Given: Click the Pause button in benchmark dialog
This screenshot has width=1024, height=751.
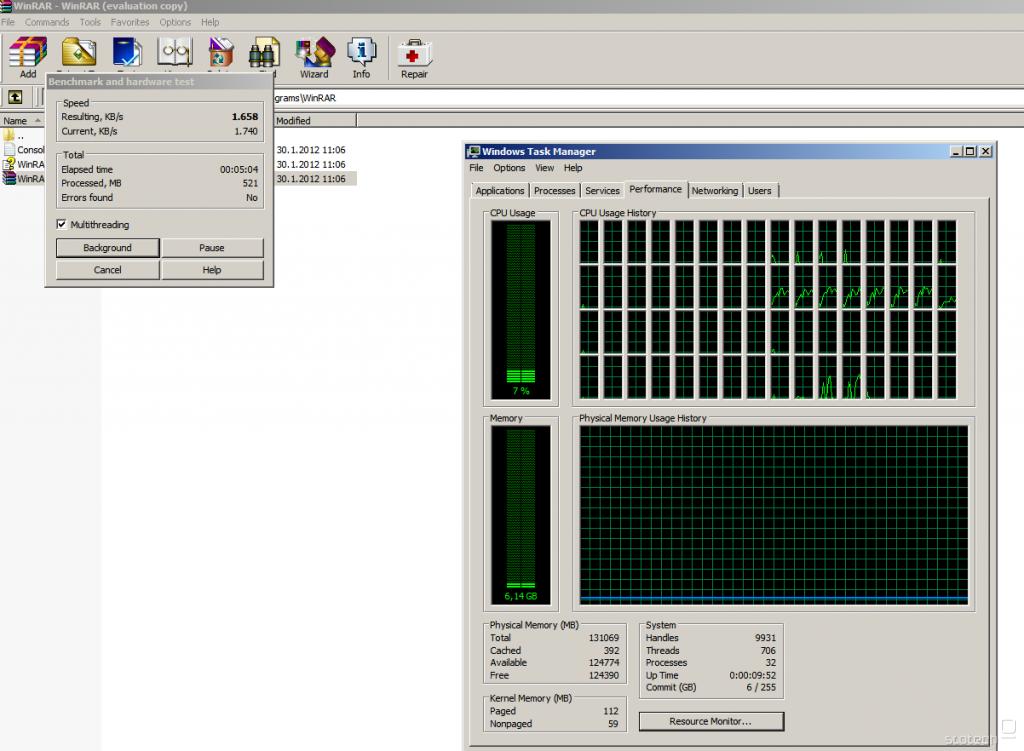Looking at the screenshot, I should [x=212, y=248].
